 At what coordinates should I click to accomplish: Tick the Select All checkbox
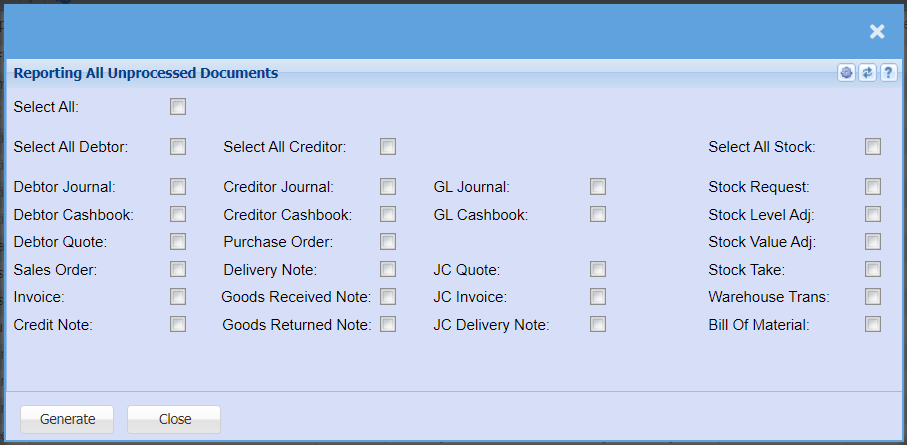pos(178,106)
